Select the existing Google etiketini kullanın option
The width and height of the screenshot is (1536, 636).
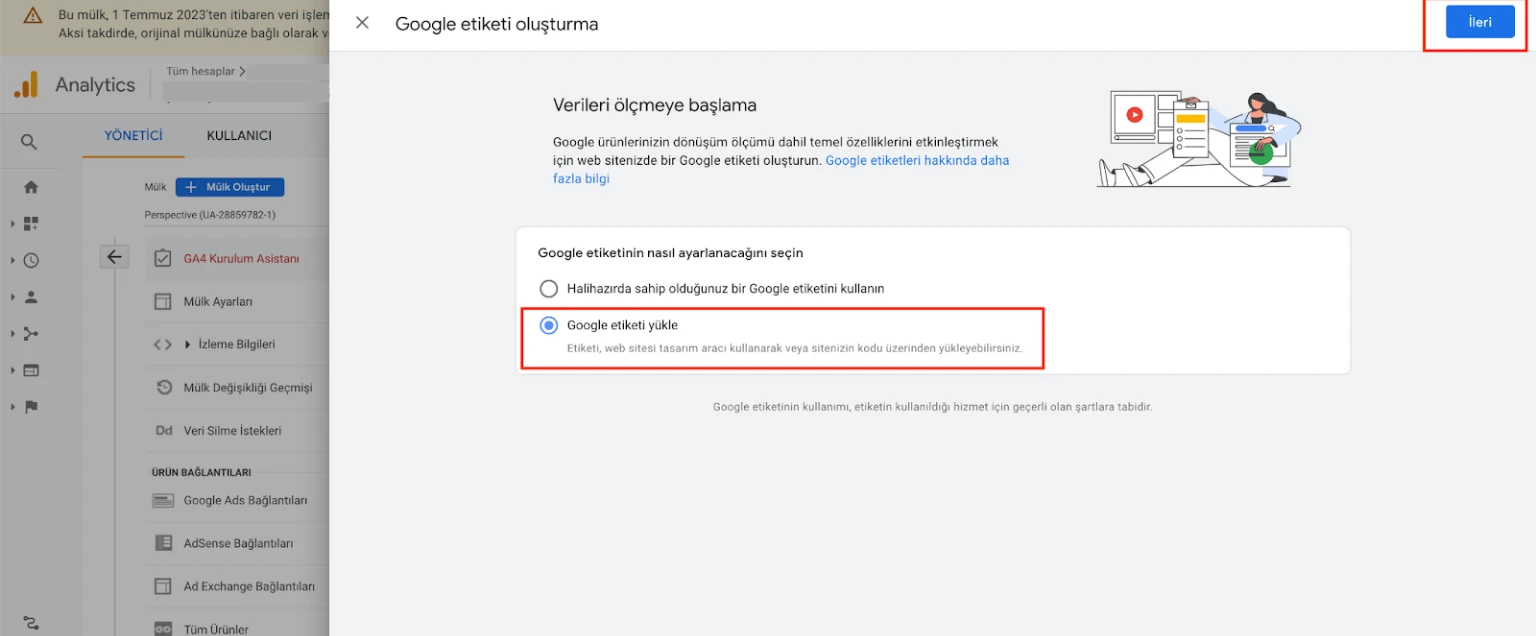(549, 288)
